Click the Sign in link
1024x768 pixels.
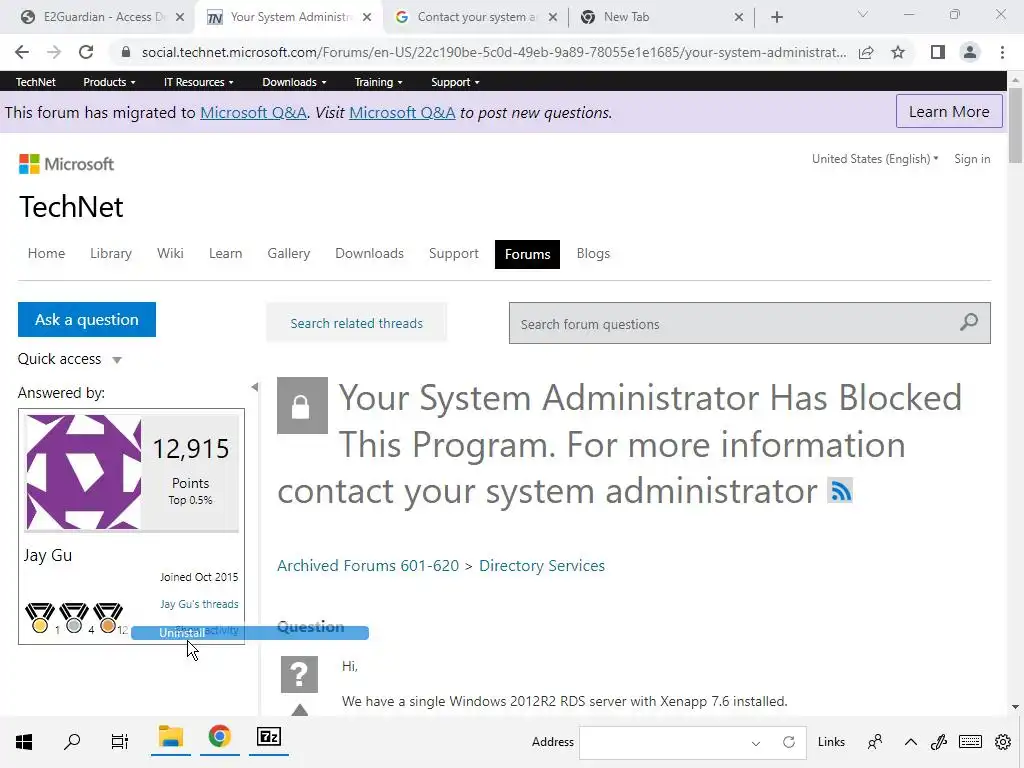pyautogui.click(x=972, y=159)
